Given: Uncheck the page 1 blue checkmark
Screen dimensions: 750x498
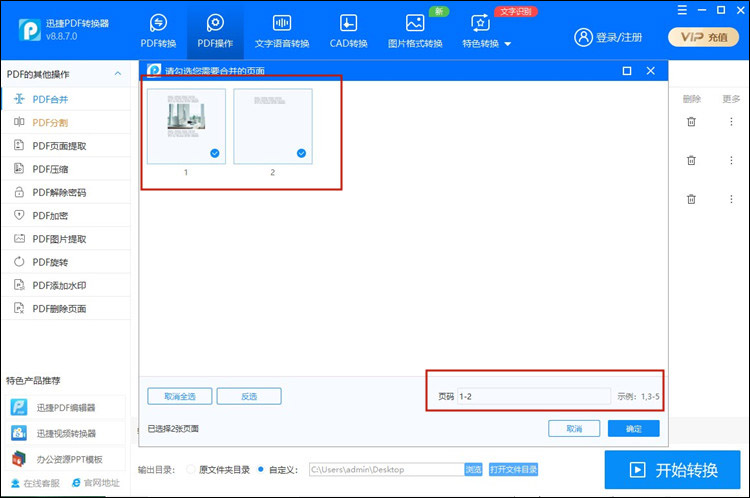Looking at the screenshot, I should (215, 153).
